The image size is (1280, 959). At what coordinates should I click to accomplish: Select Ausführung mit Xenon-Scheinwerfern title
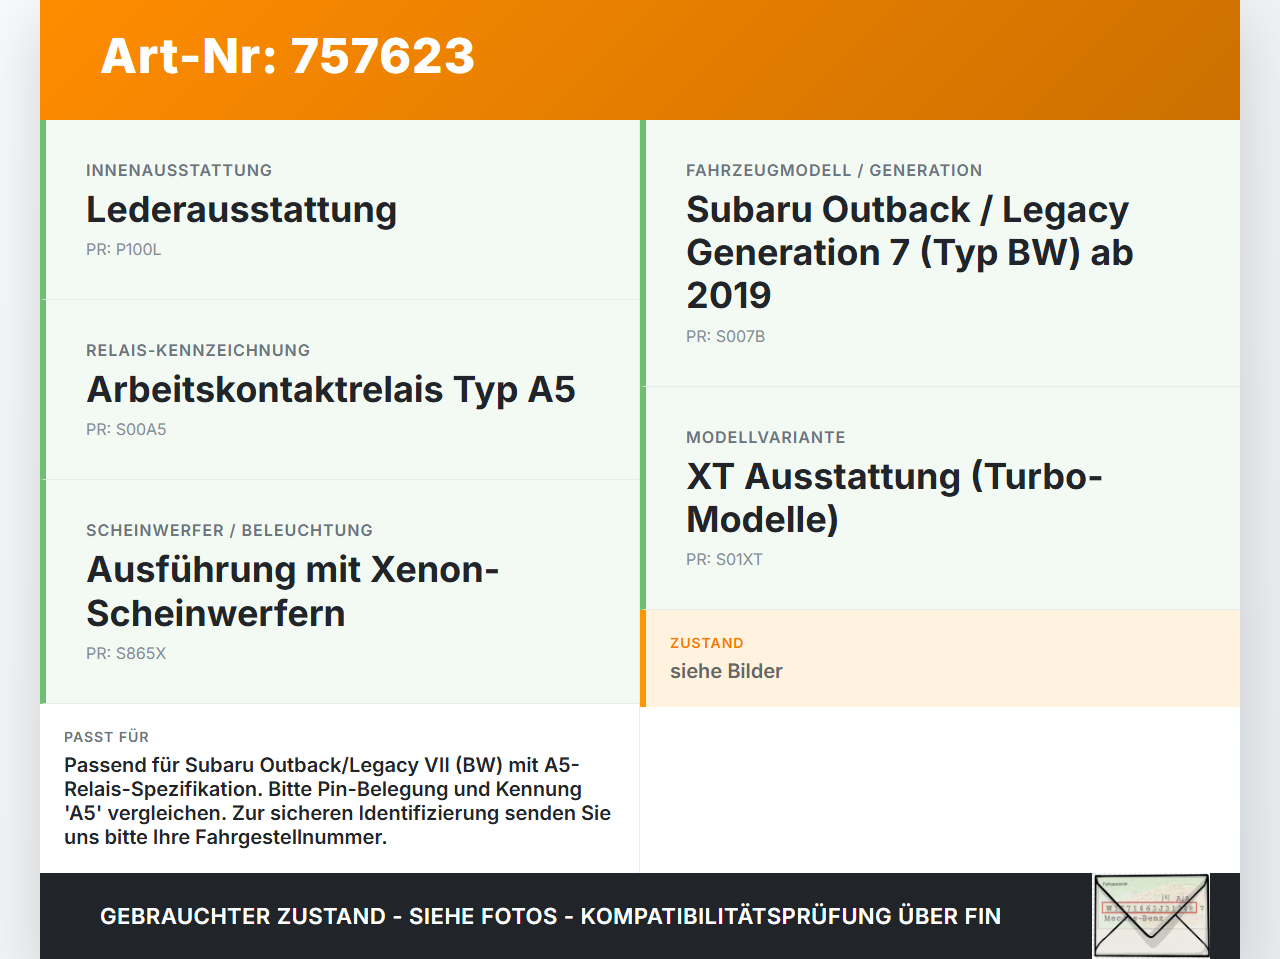[292, 591]
